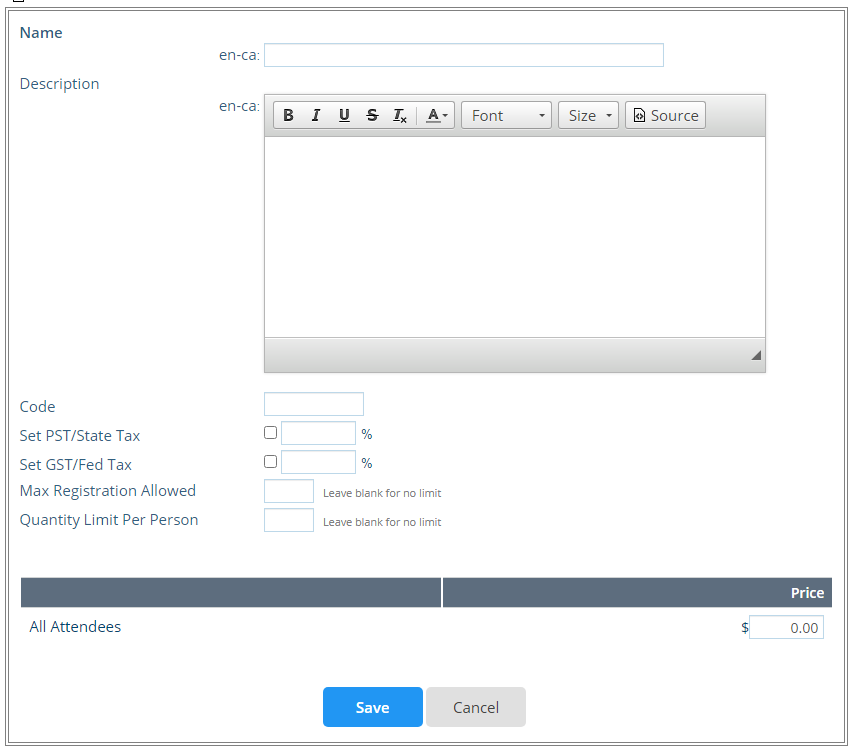Click the Cancel button
This screenshot has height=754, width=856.
(x=475, y=707)
